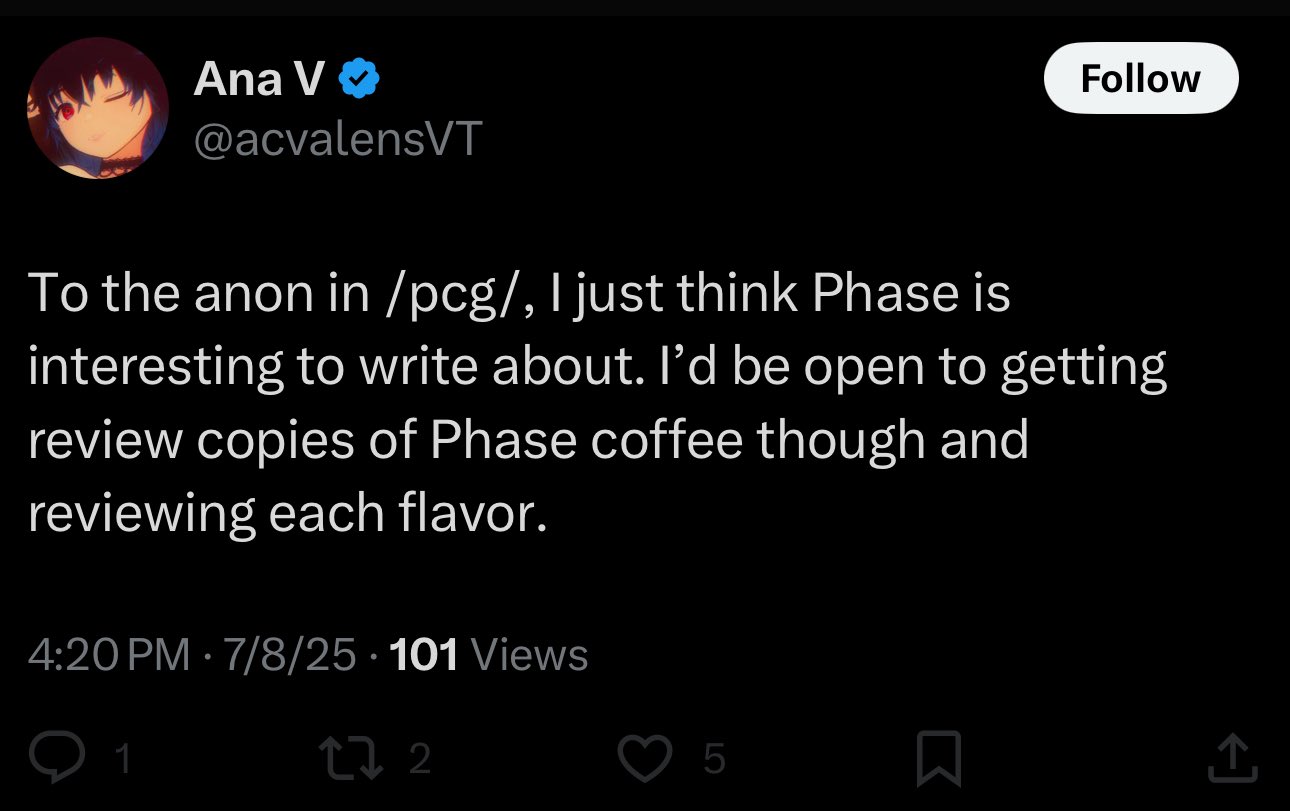Open the Ana V display name
Screen dimensions: 1290x811
(259, 79)
